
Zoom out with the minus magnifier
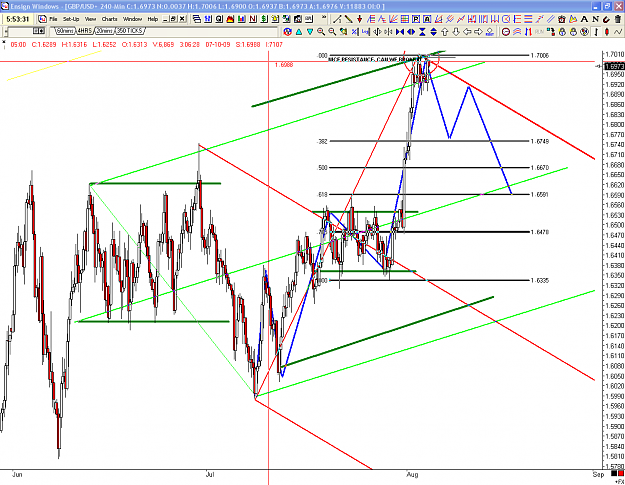tap(332, 31)
